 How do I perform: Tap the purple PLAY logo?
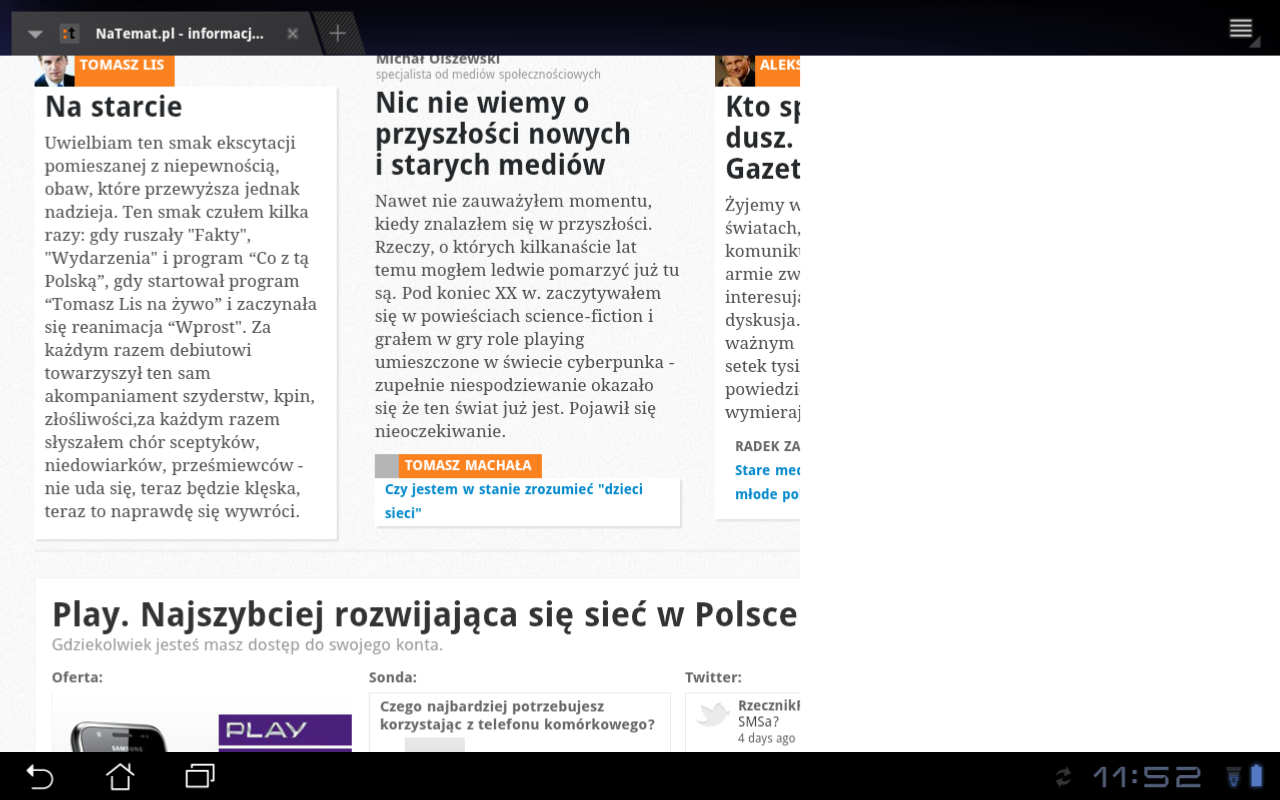click(285, 733)
